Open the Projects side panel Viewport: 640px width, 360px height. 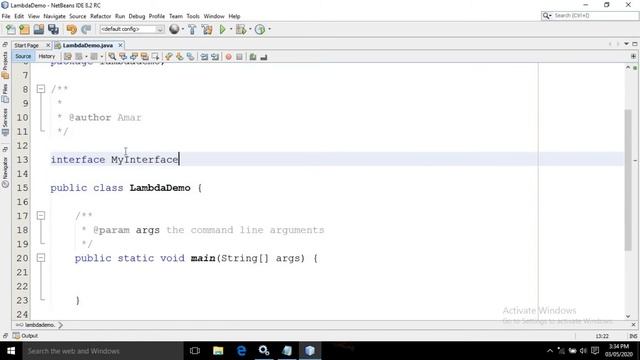pyautogui.click(x=5, y=64)
